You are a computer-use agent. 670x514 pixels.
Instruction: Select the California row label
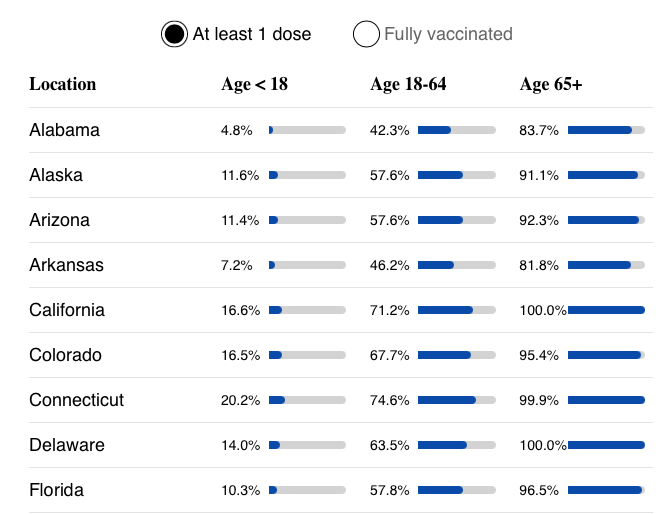tap(67, 310)
